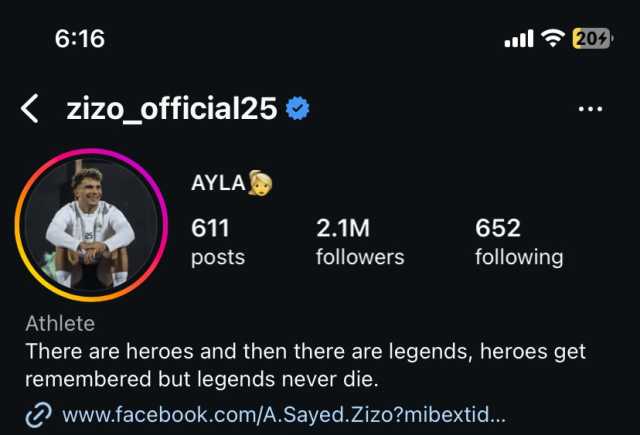Tap the "following" label text

click(x=519, y=258)
